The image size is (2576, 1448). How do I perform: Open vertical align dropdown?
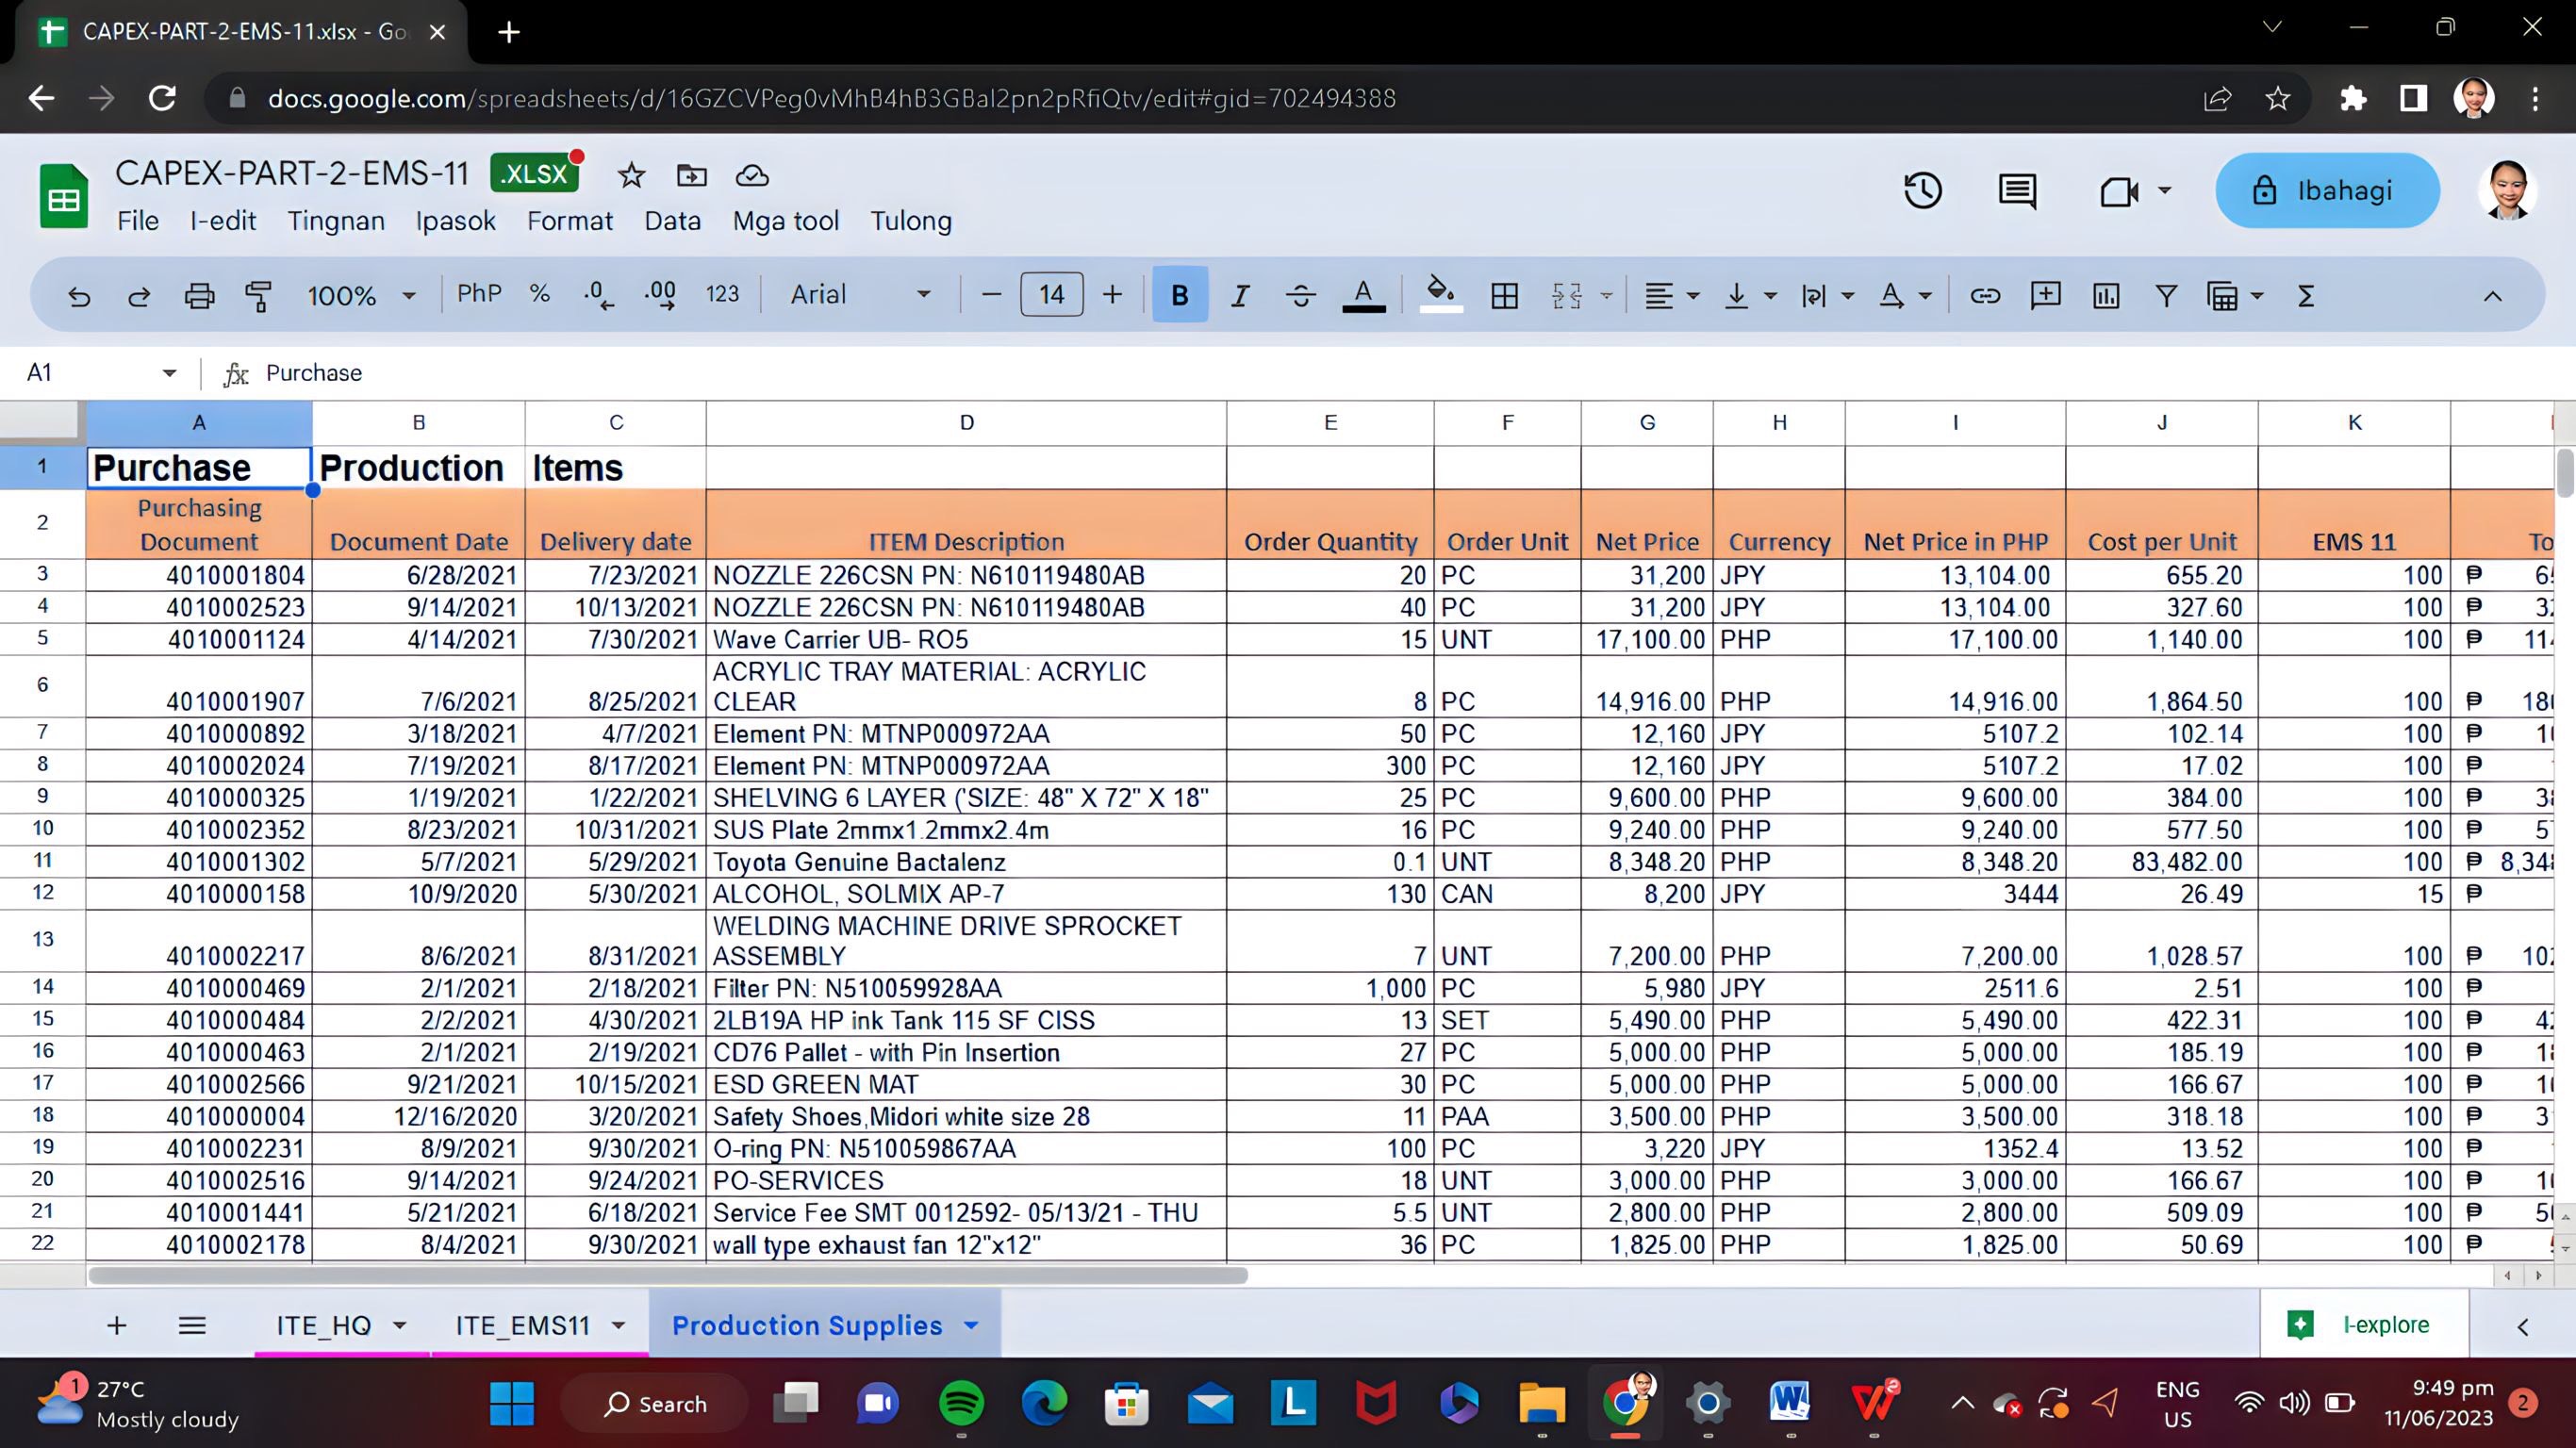[1750, 295]
